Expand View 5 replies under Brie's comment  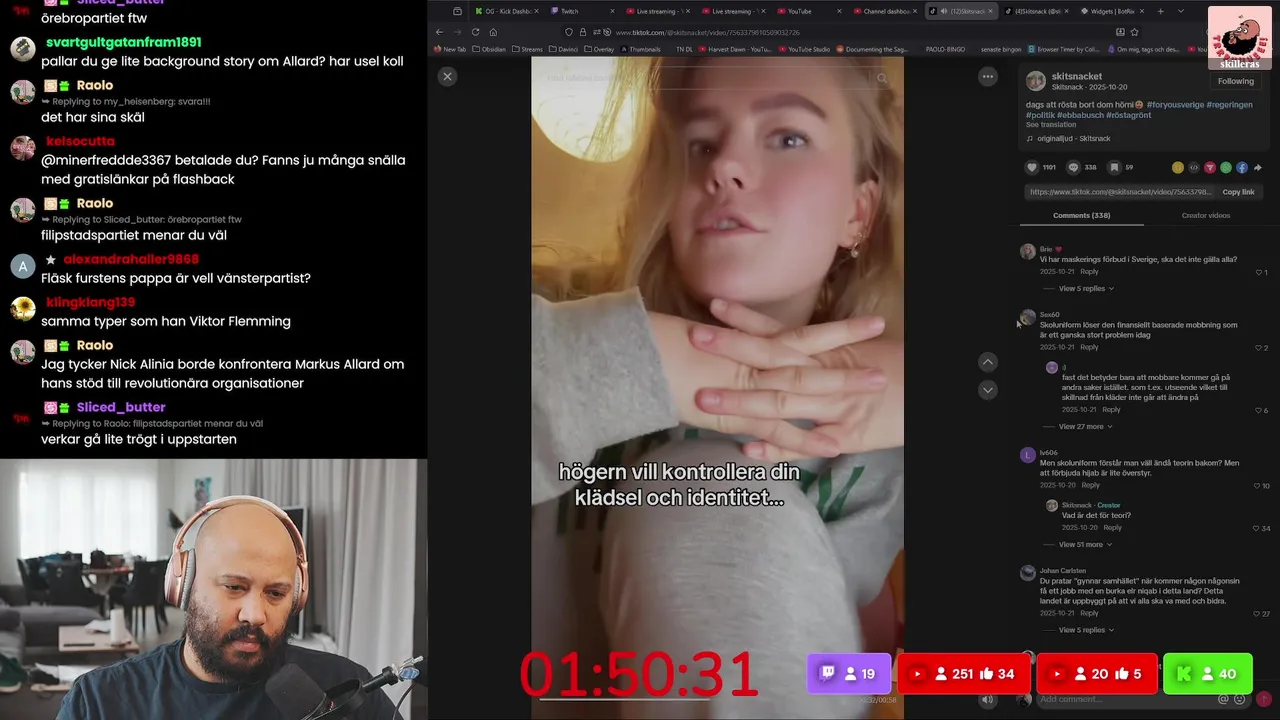[x=1086, y=289]
